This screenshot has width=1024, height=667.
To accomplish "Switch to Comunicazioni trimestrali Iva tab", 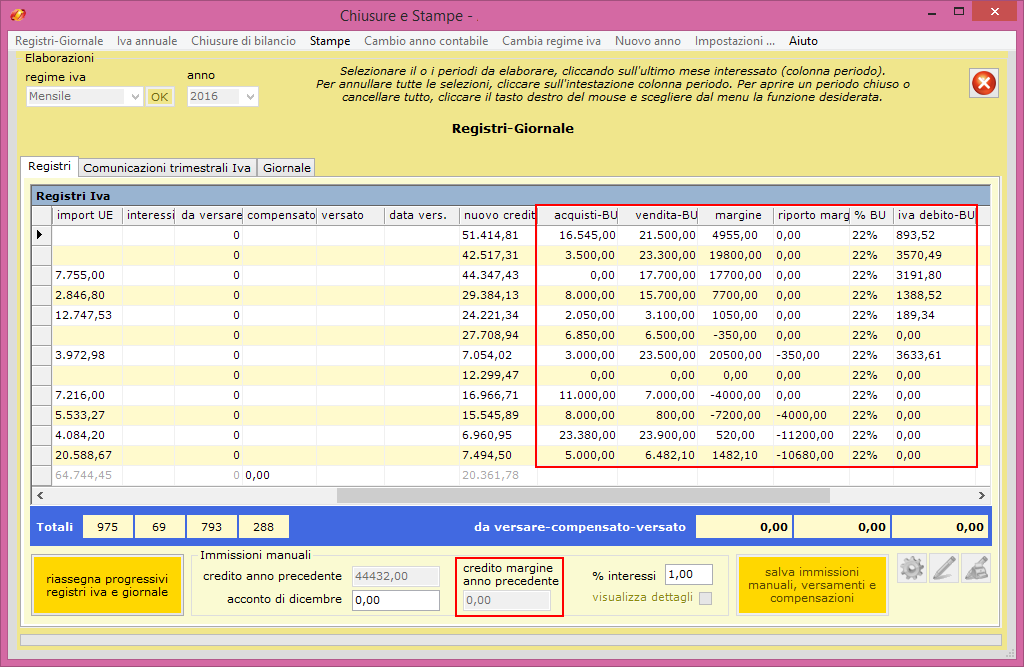I will point(167,168).
